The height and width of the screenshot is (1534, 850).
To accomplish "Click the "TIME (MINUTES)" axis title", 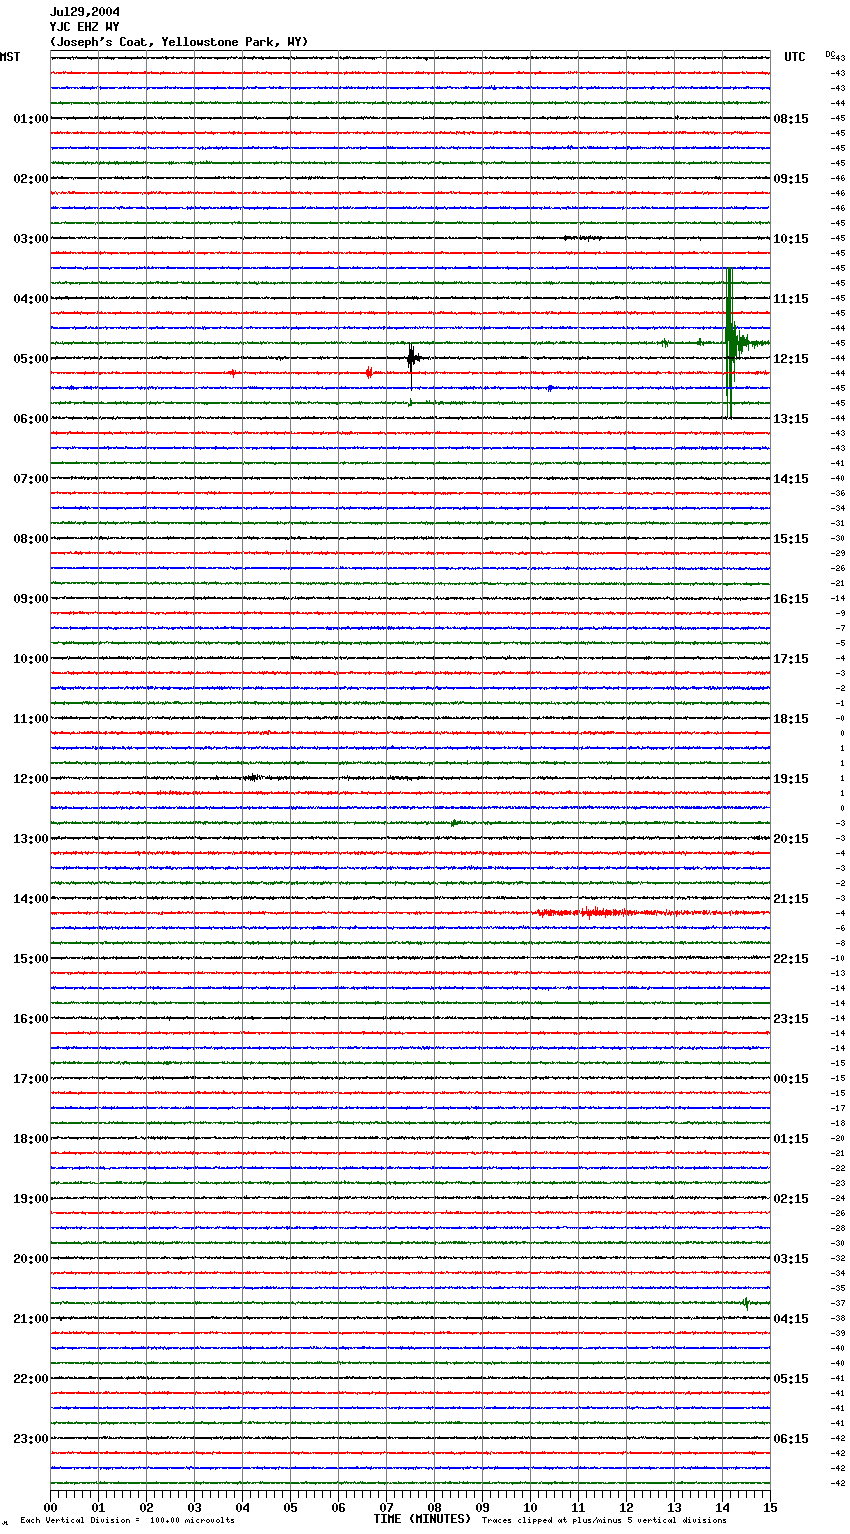I will [422, 1519].
